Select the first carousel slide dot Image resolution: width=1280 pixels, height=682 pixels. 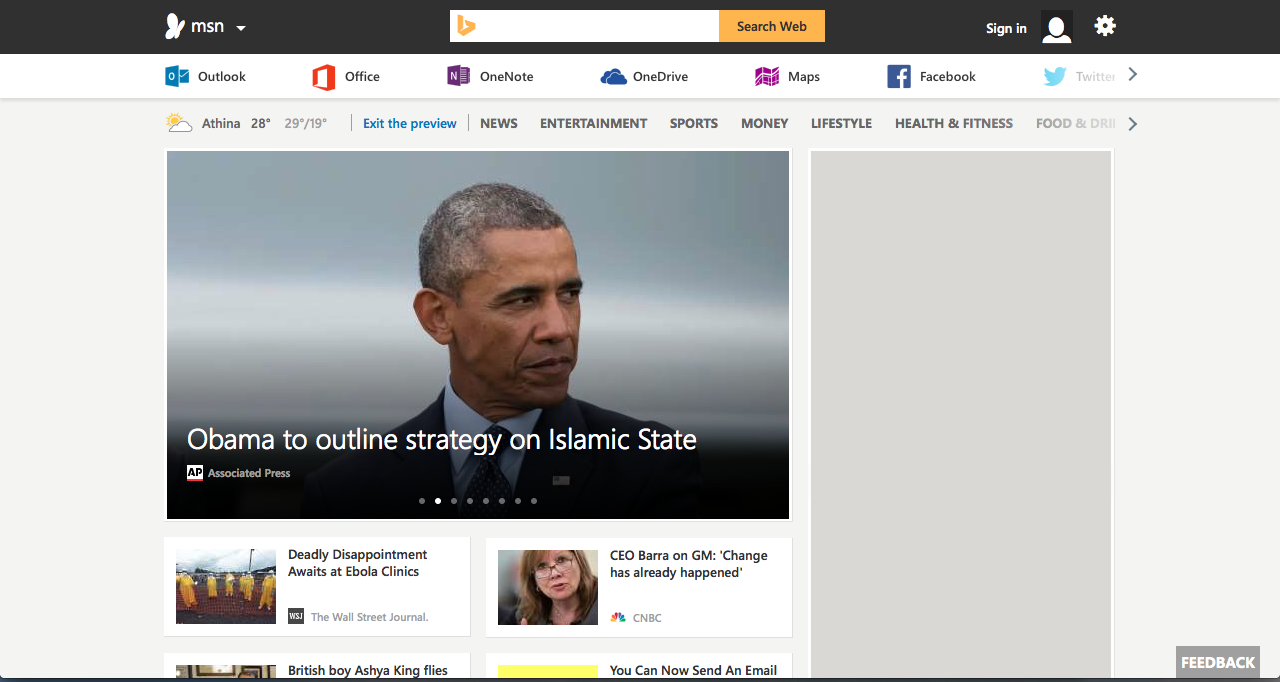(x=422, y=501)
